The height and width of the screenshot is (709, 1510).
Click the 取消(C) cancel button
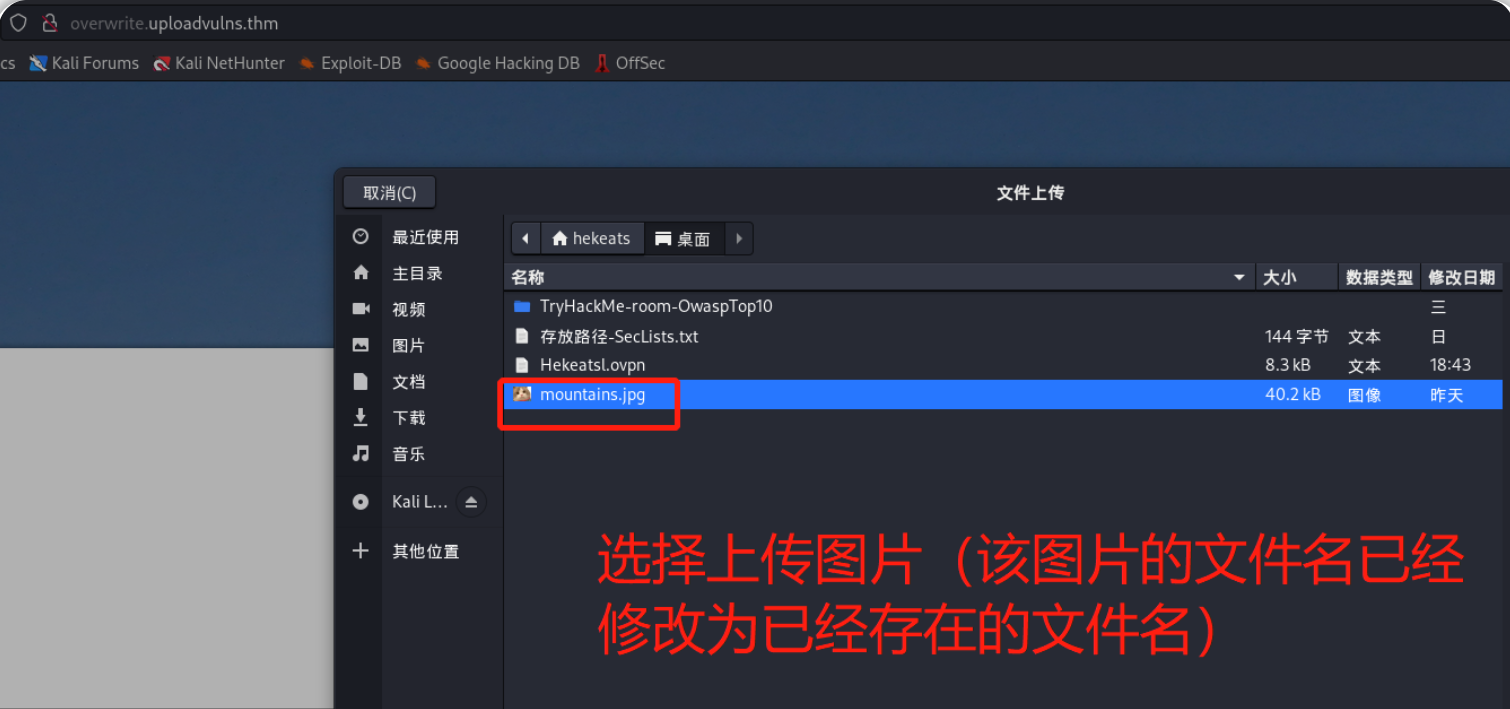click(389, 193)
